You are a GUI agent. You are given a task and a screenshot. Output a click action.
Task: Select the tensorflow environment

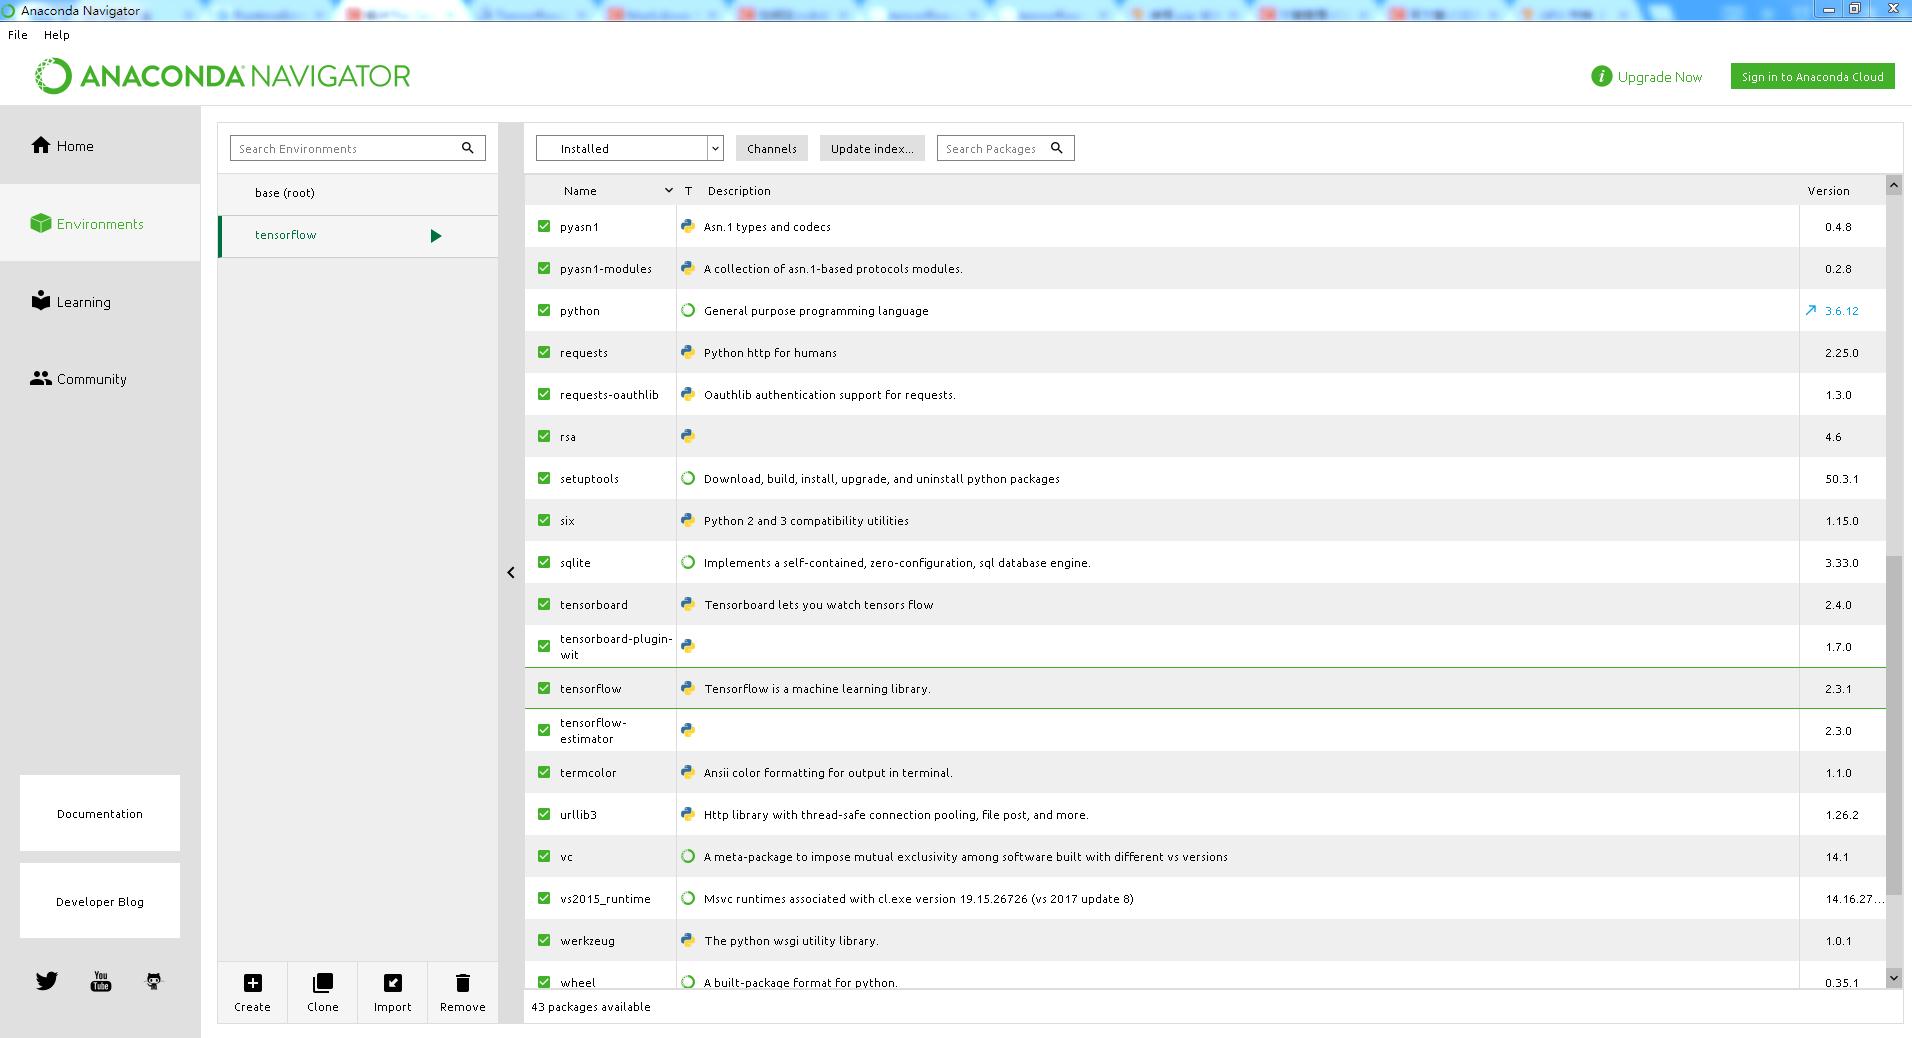coord(358,236)
